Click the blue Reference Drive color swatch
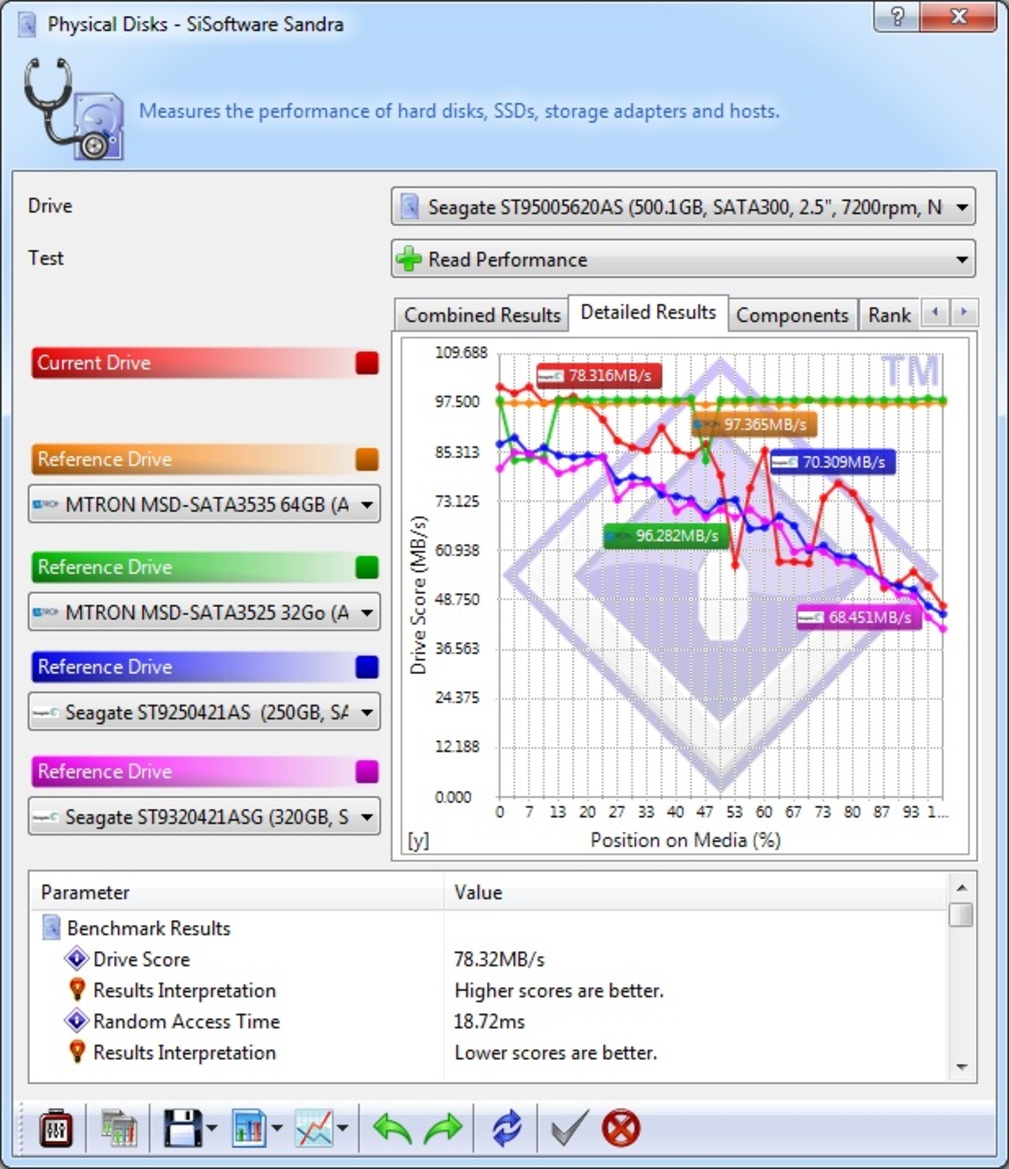The width and height of the screenshot is (1009, 1169). [367, 667]
